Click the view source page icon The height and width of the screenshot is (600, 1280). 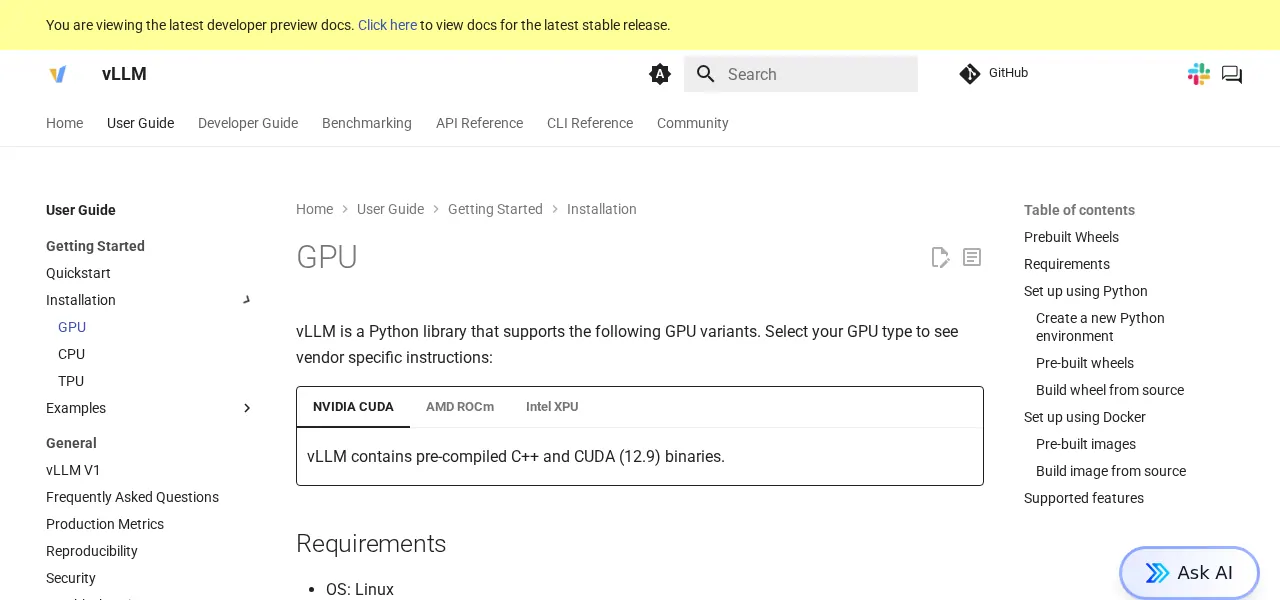click(972, 257)
